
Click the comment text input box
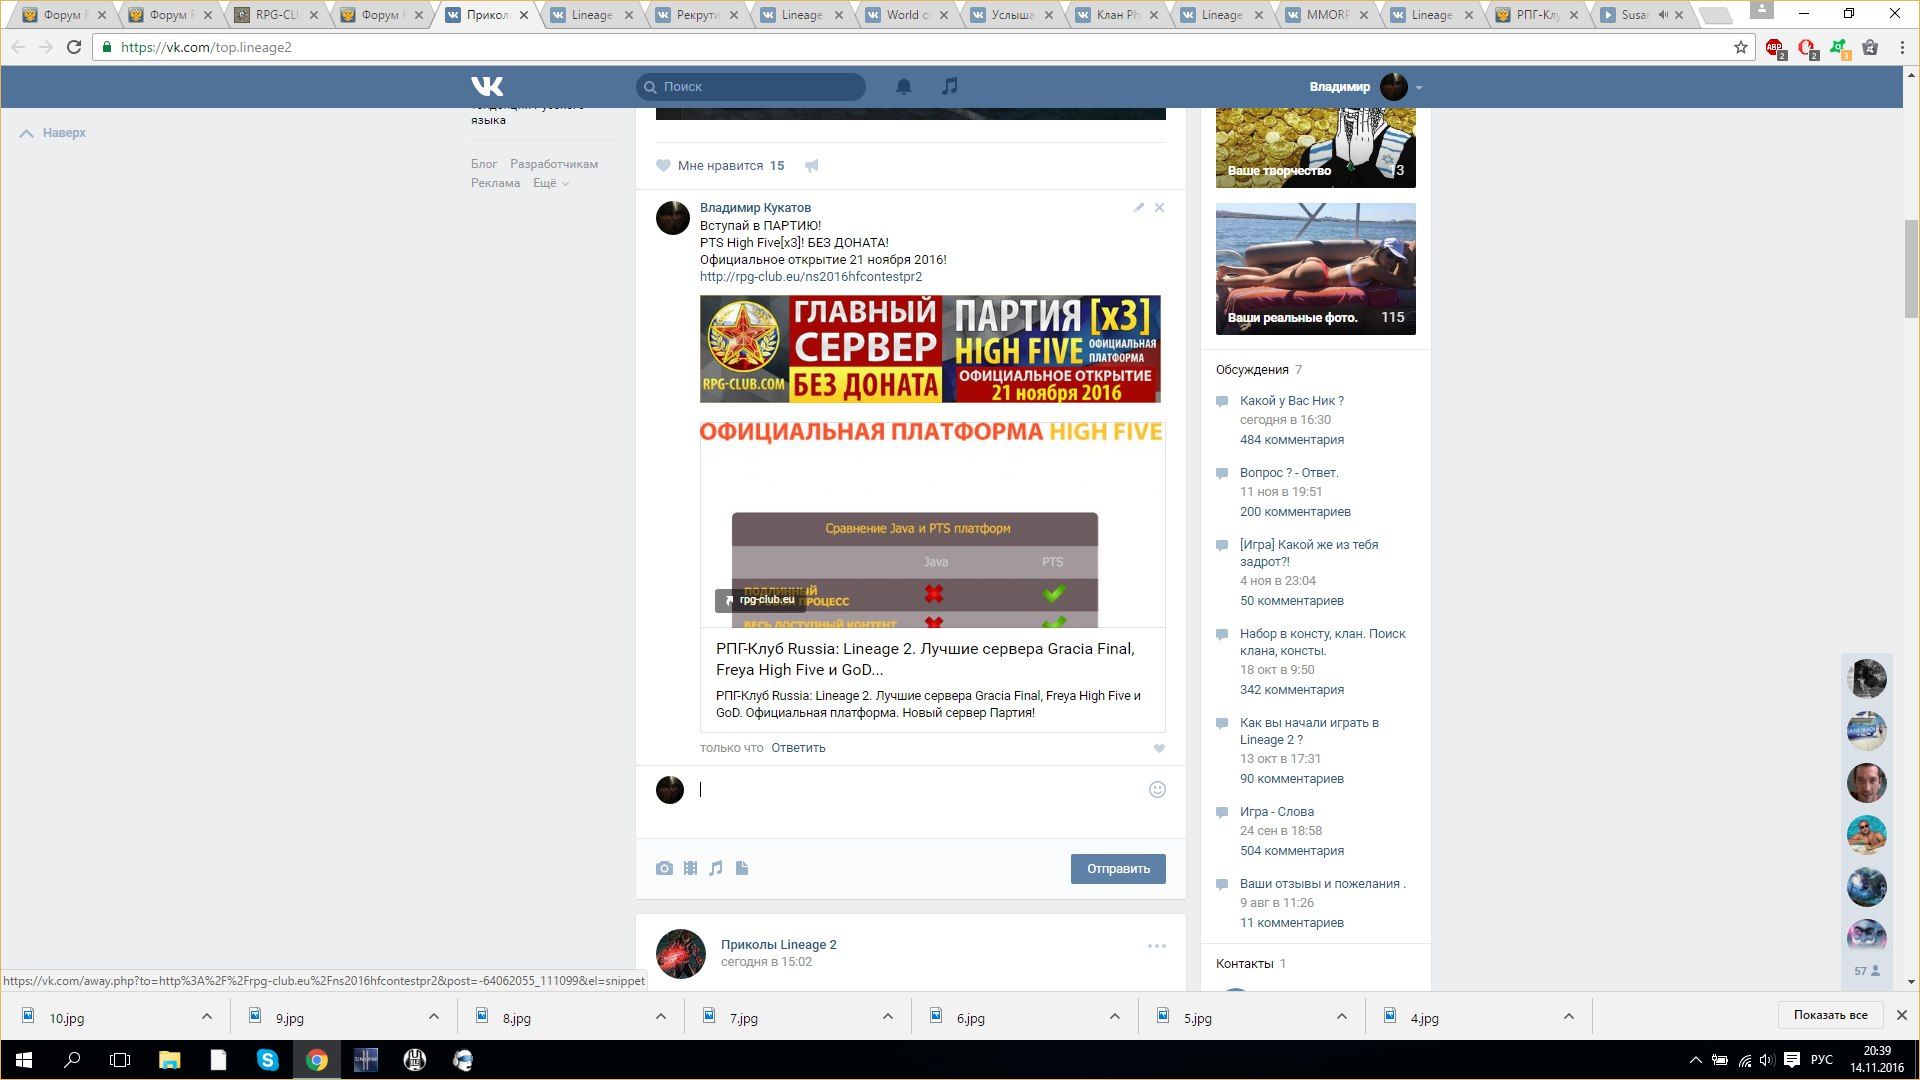pyautogui.click(x=920, y=790)
